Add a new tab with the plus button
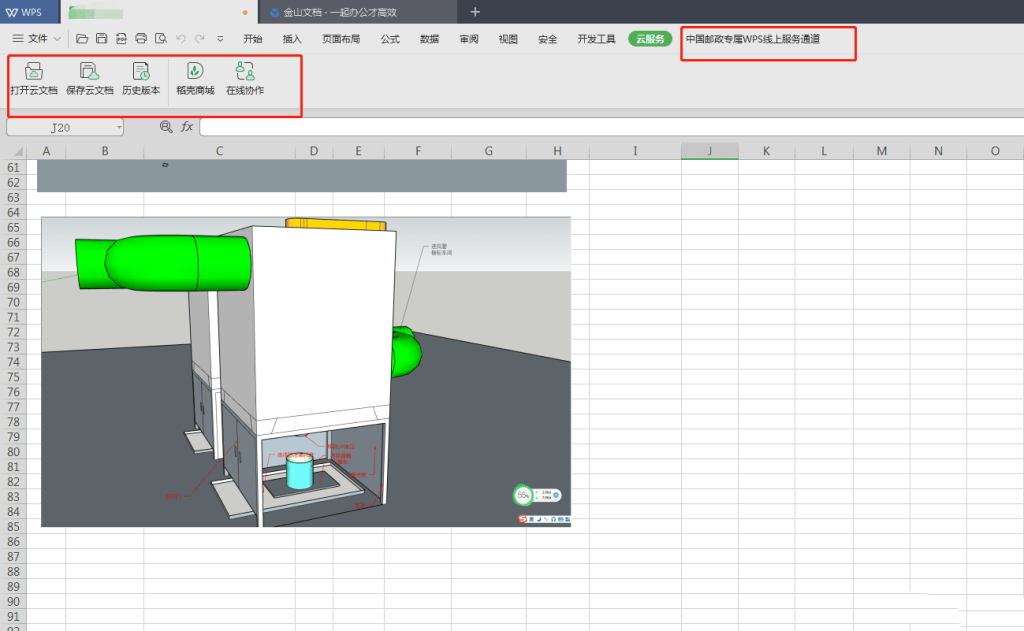 [475, 12]
